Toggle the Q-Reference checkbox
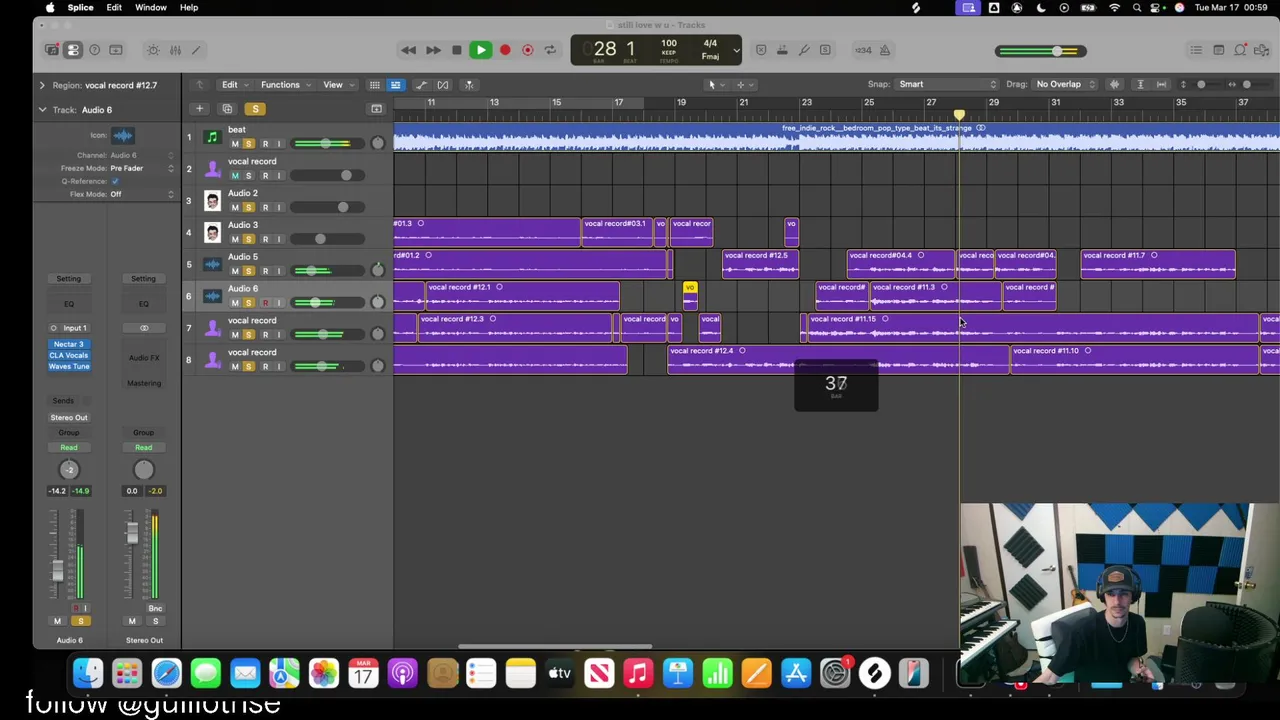This screenshot has height=720, width=1280. click(x=115, y=181)
